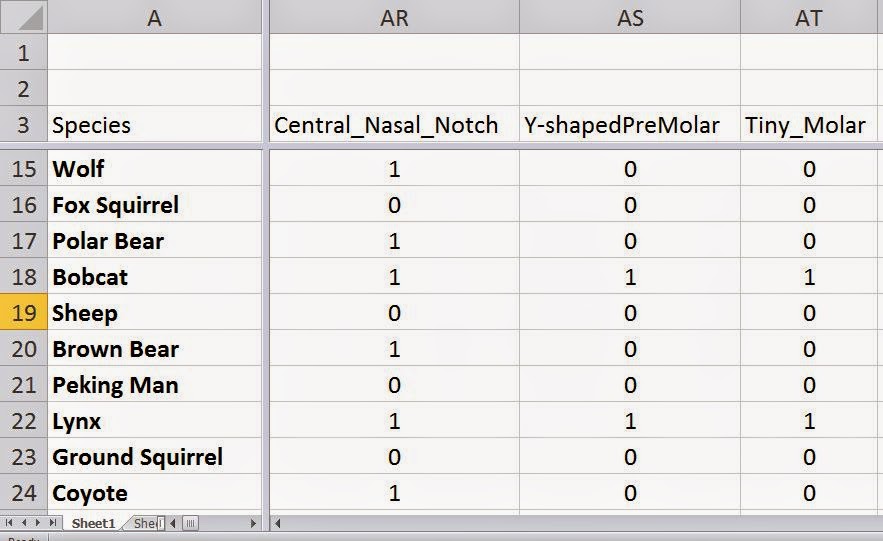Screen dimensions: 883x541
Task: Click Bobcat's Y-shapedPreMolar value cell
Action: tap(630, 277)
